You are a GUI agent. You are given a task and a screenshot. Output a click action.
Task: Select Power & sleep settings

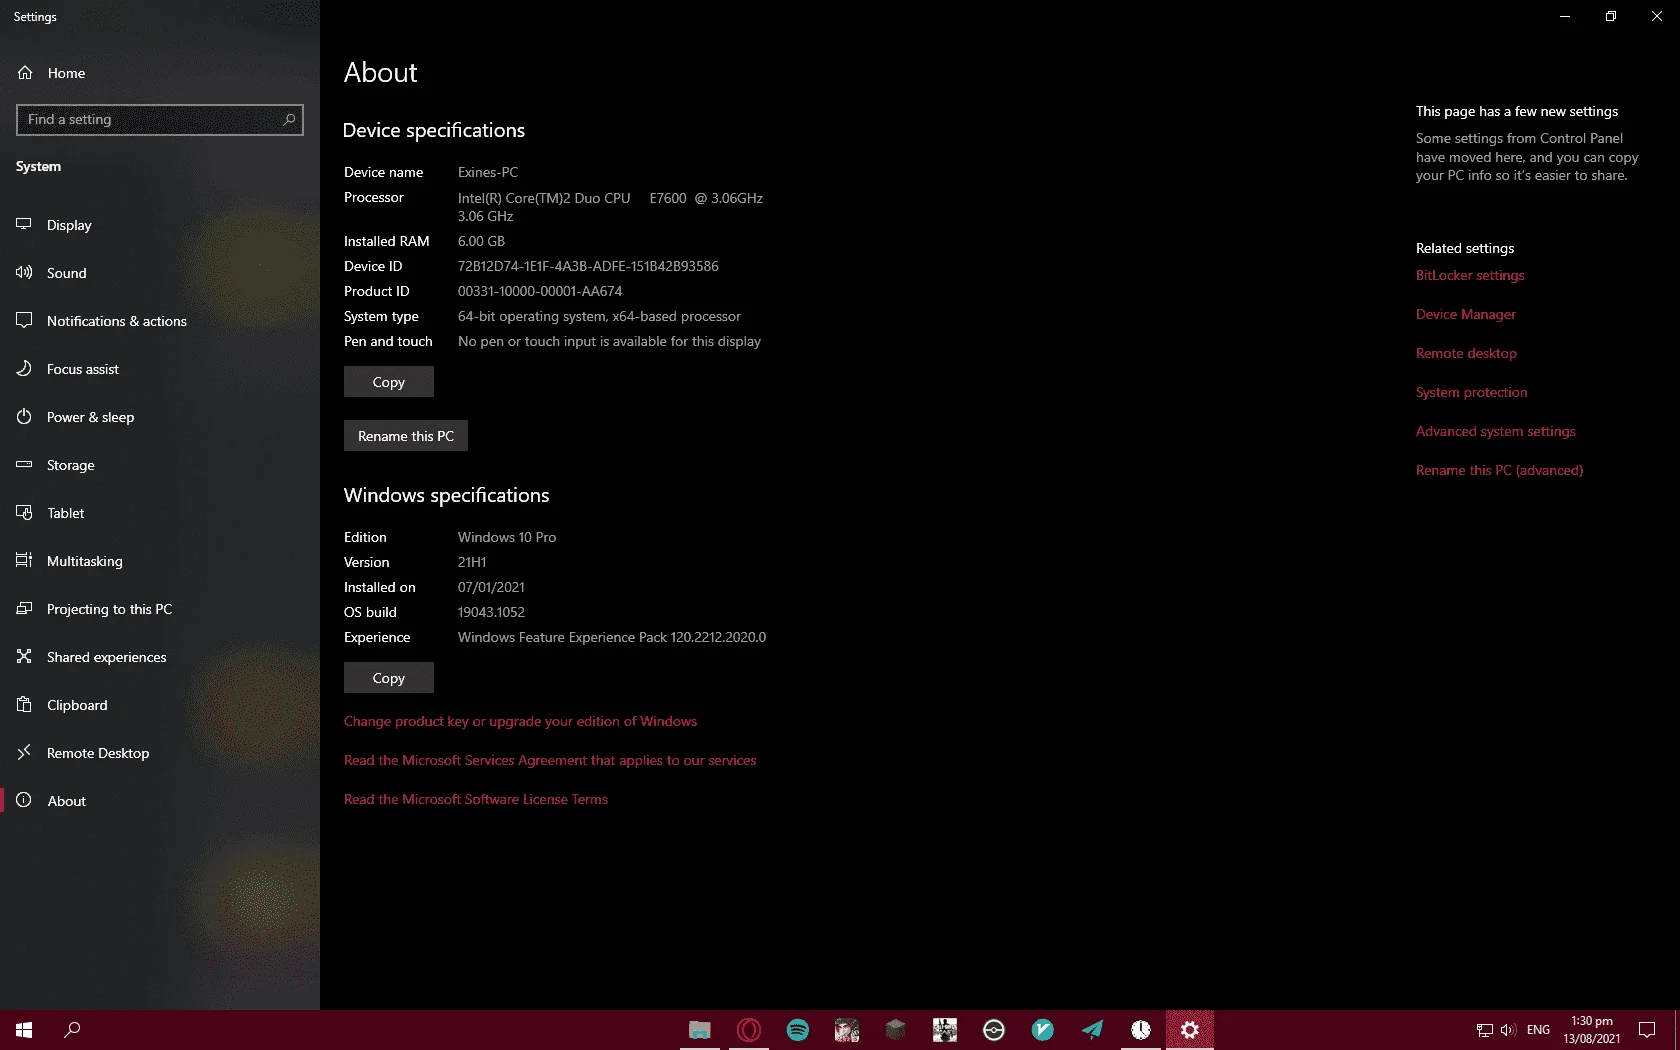pyautogui.click(x=160, y=417)
